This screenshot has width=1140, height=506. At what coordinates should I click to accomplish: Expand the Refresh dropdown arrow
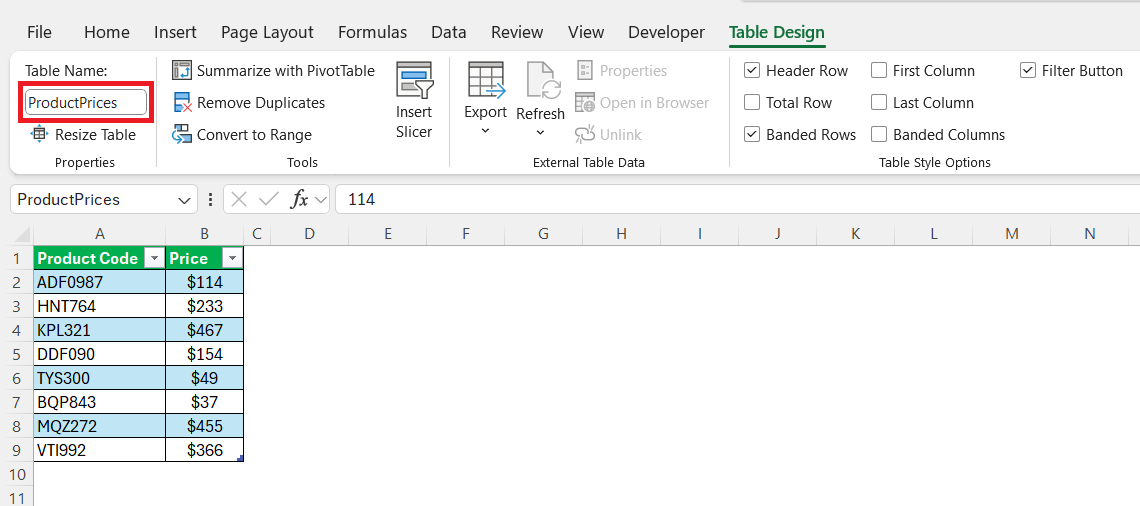click(540, 133)
